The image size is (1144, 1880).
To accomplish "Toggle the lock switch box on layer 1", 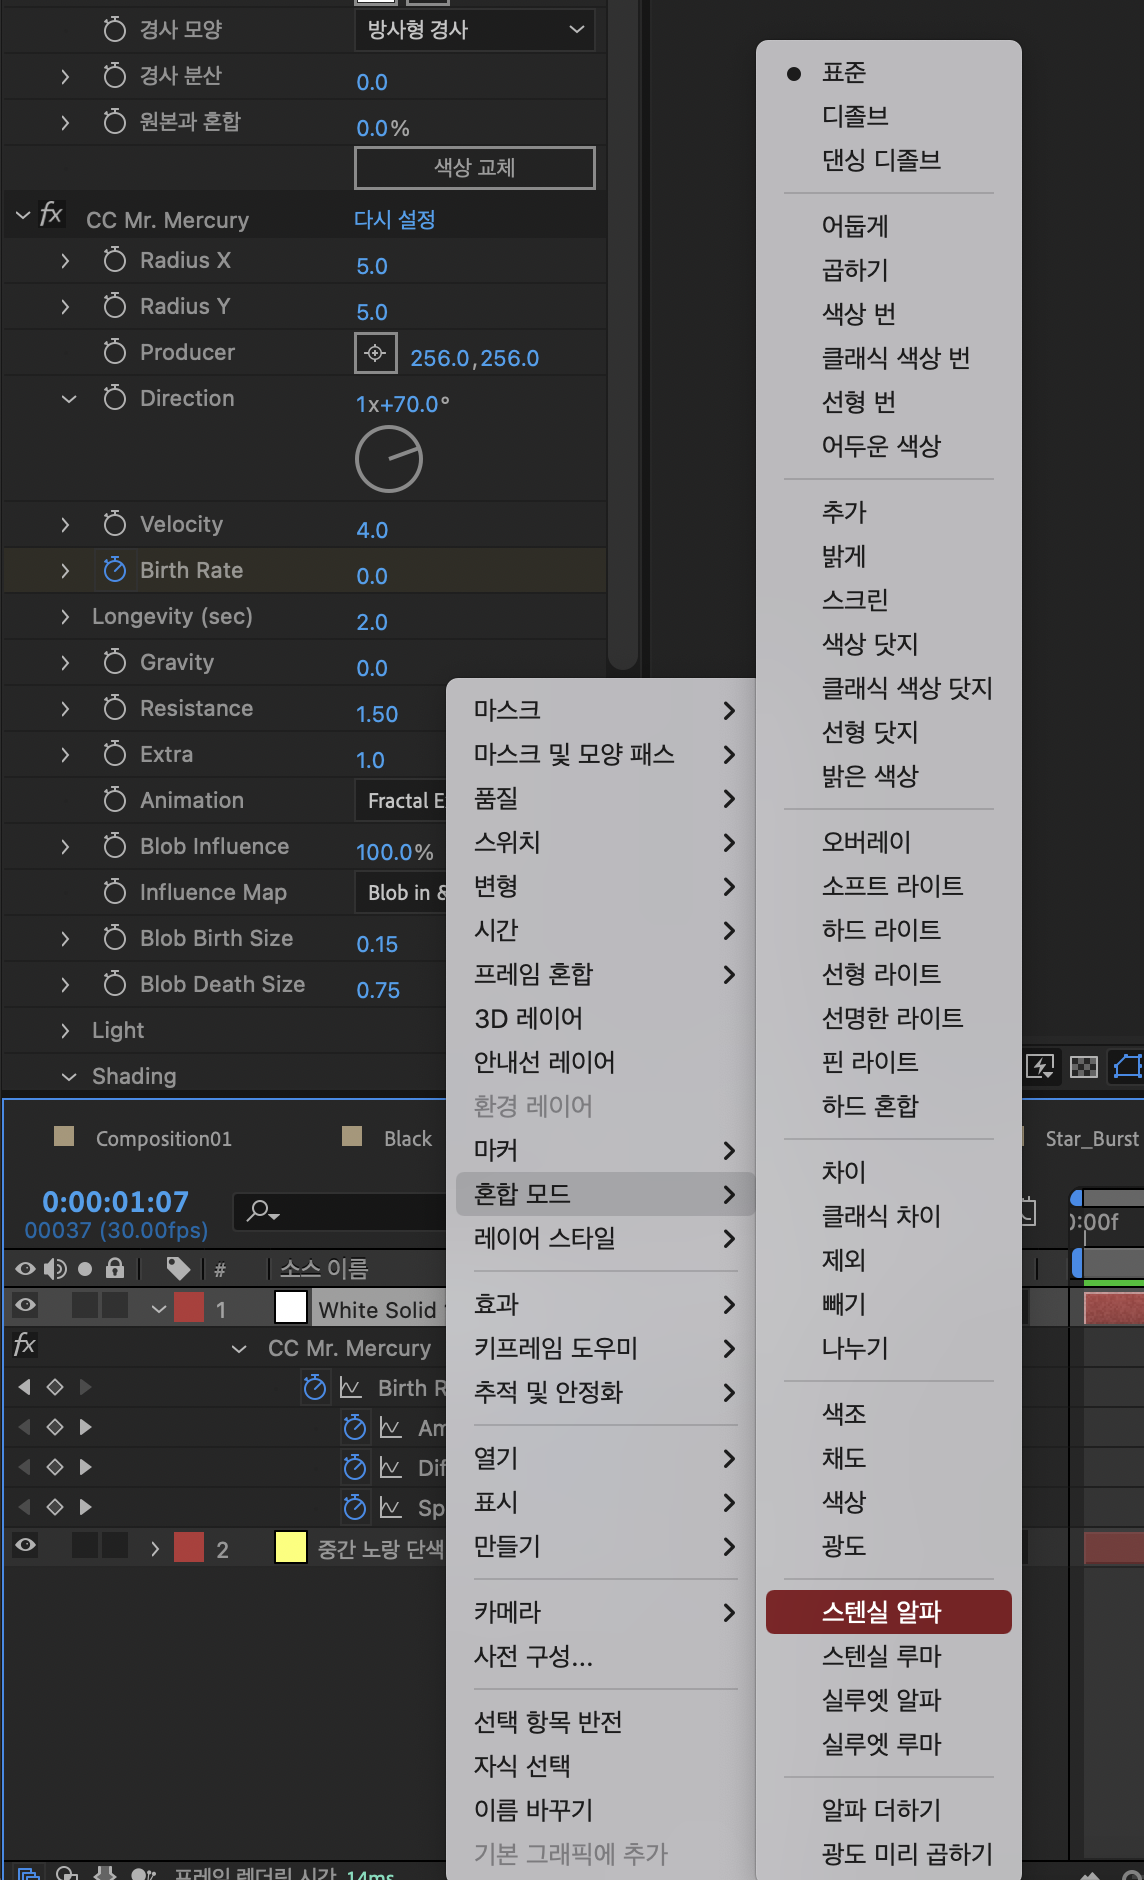I will [x=115, y=1305].
